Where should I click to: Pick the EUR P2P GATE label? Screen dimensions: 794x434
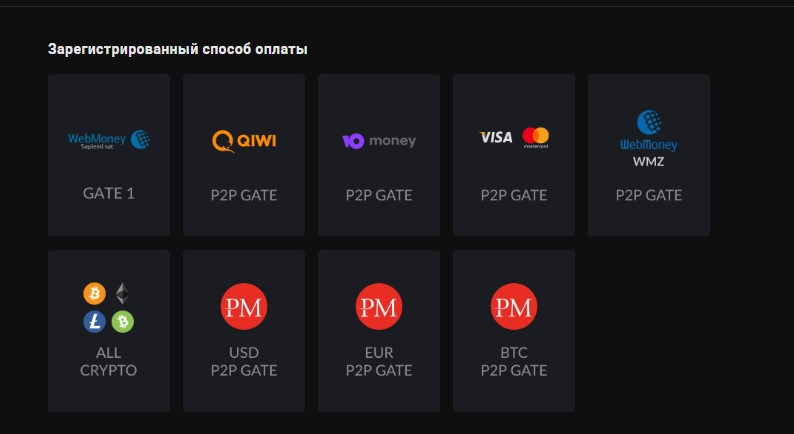[x=379, y=362]
